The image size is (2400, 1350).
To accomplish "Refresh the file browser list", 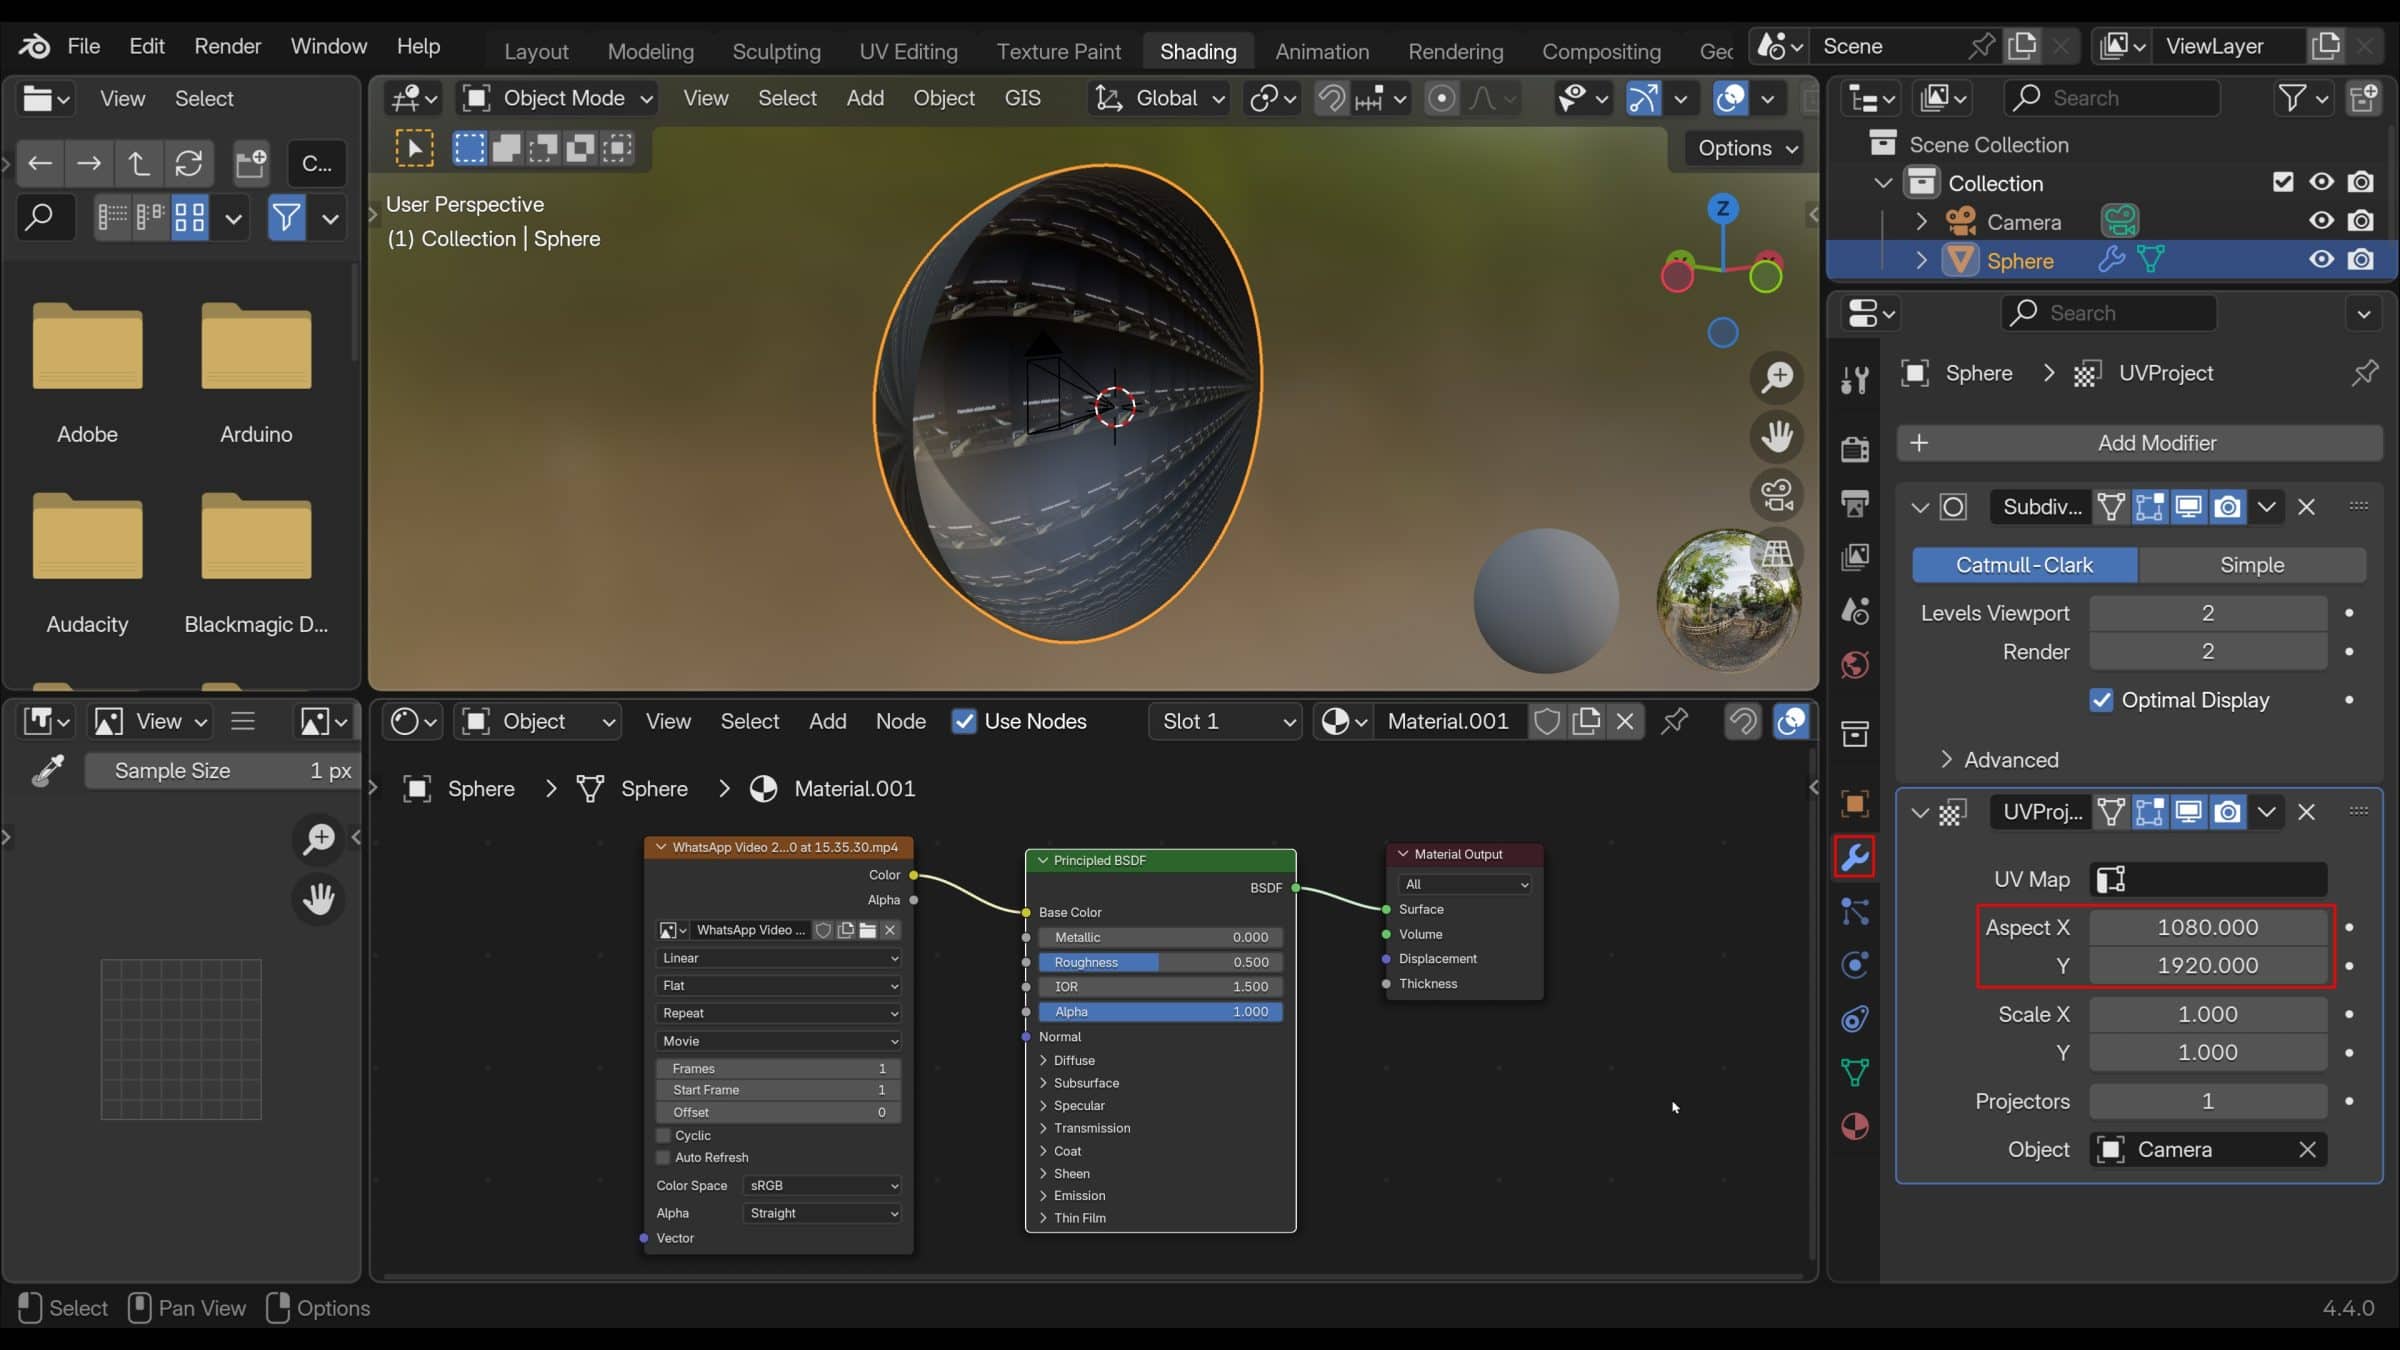I will [x=189, y=163].
